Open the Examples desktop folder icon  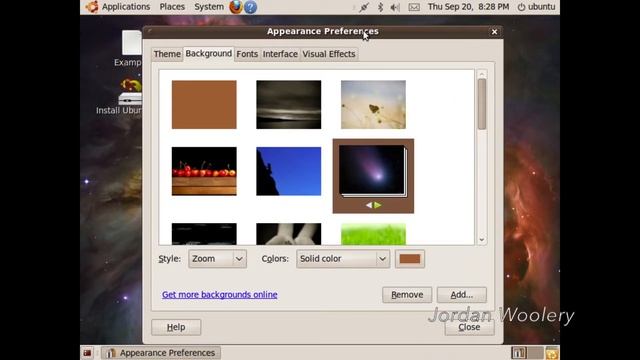tap(131, 48)
